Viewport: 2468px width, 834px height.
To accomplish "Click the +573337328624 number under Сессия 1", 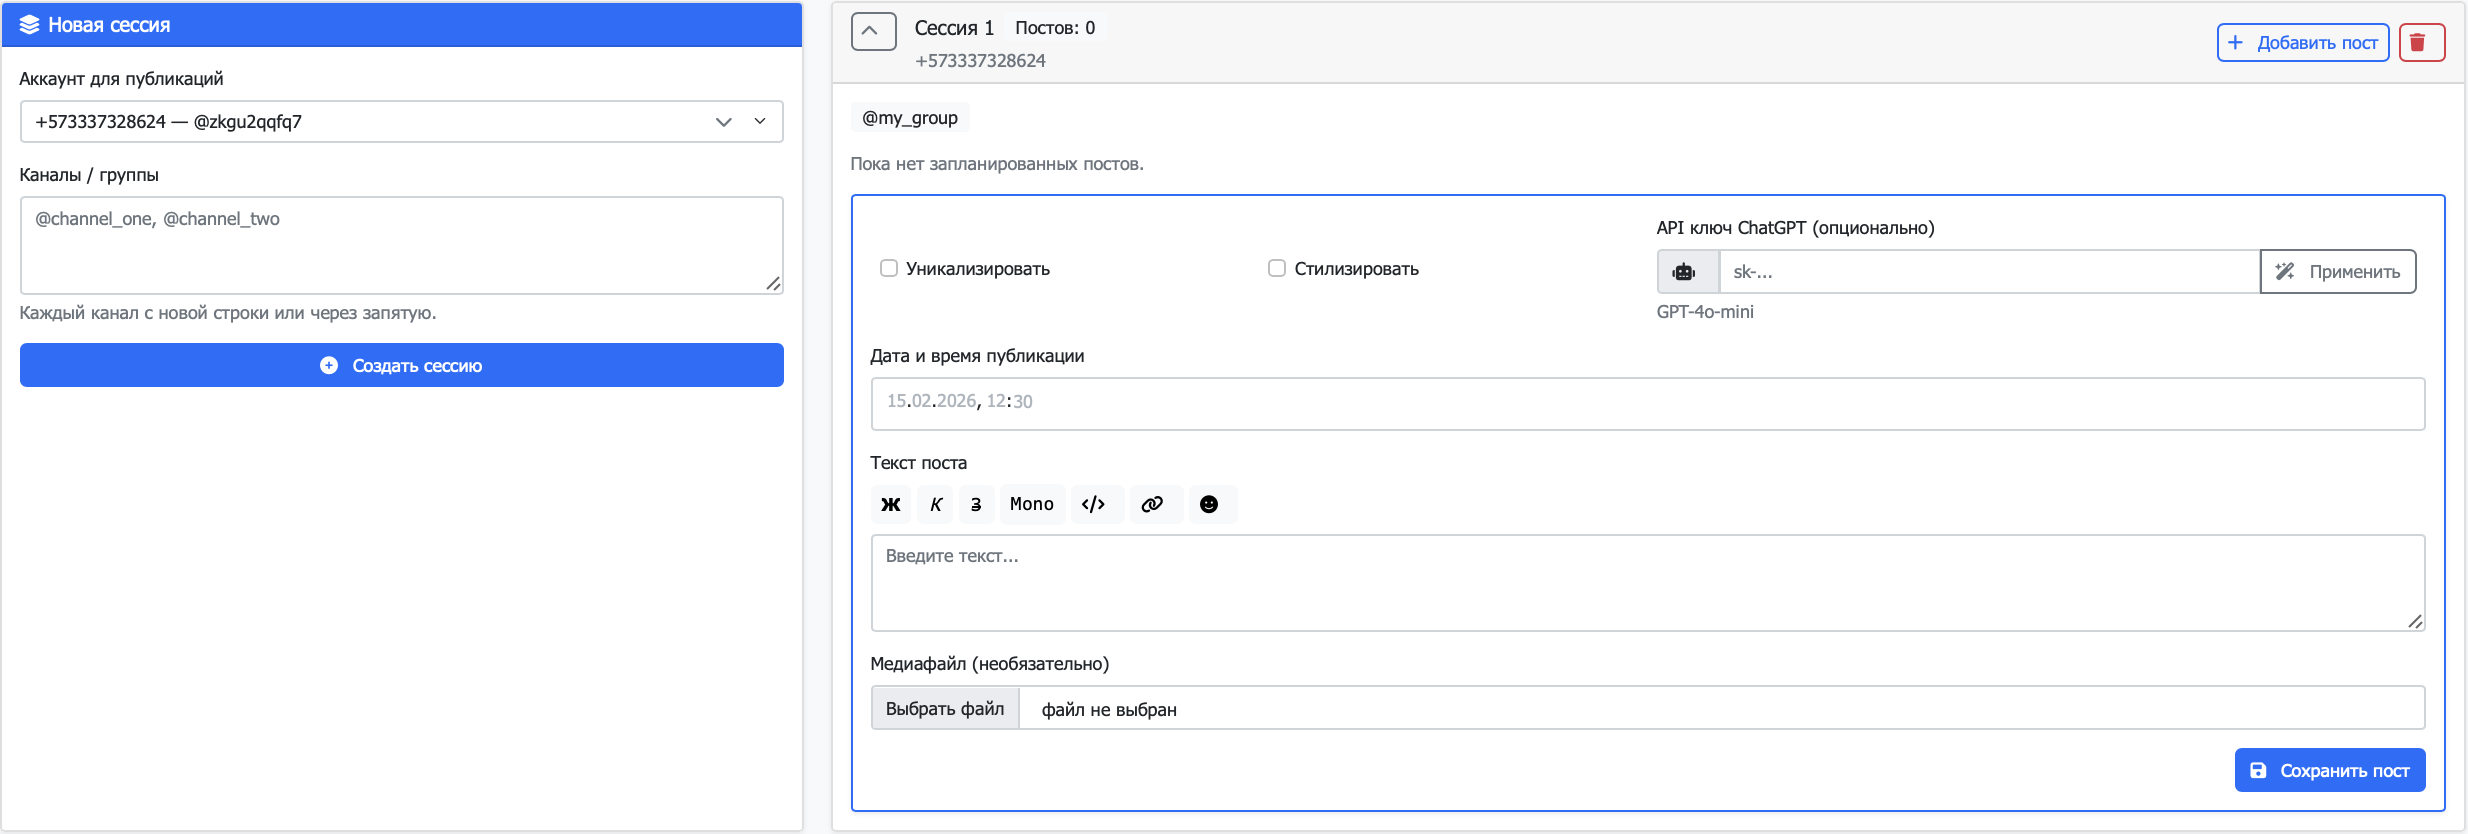I will pos(980,61).
